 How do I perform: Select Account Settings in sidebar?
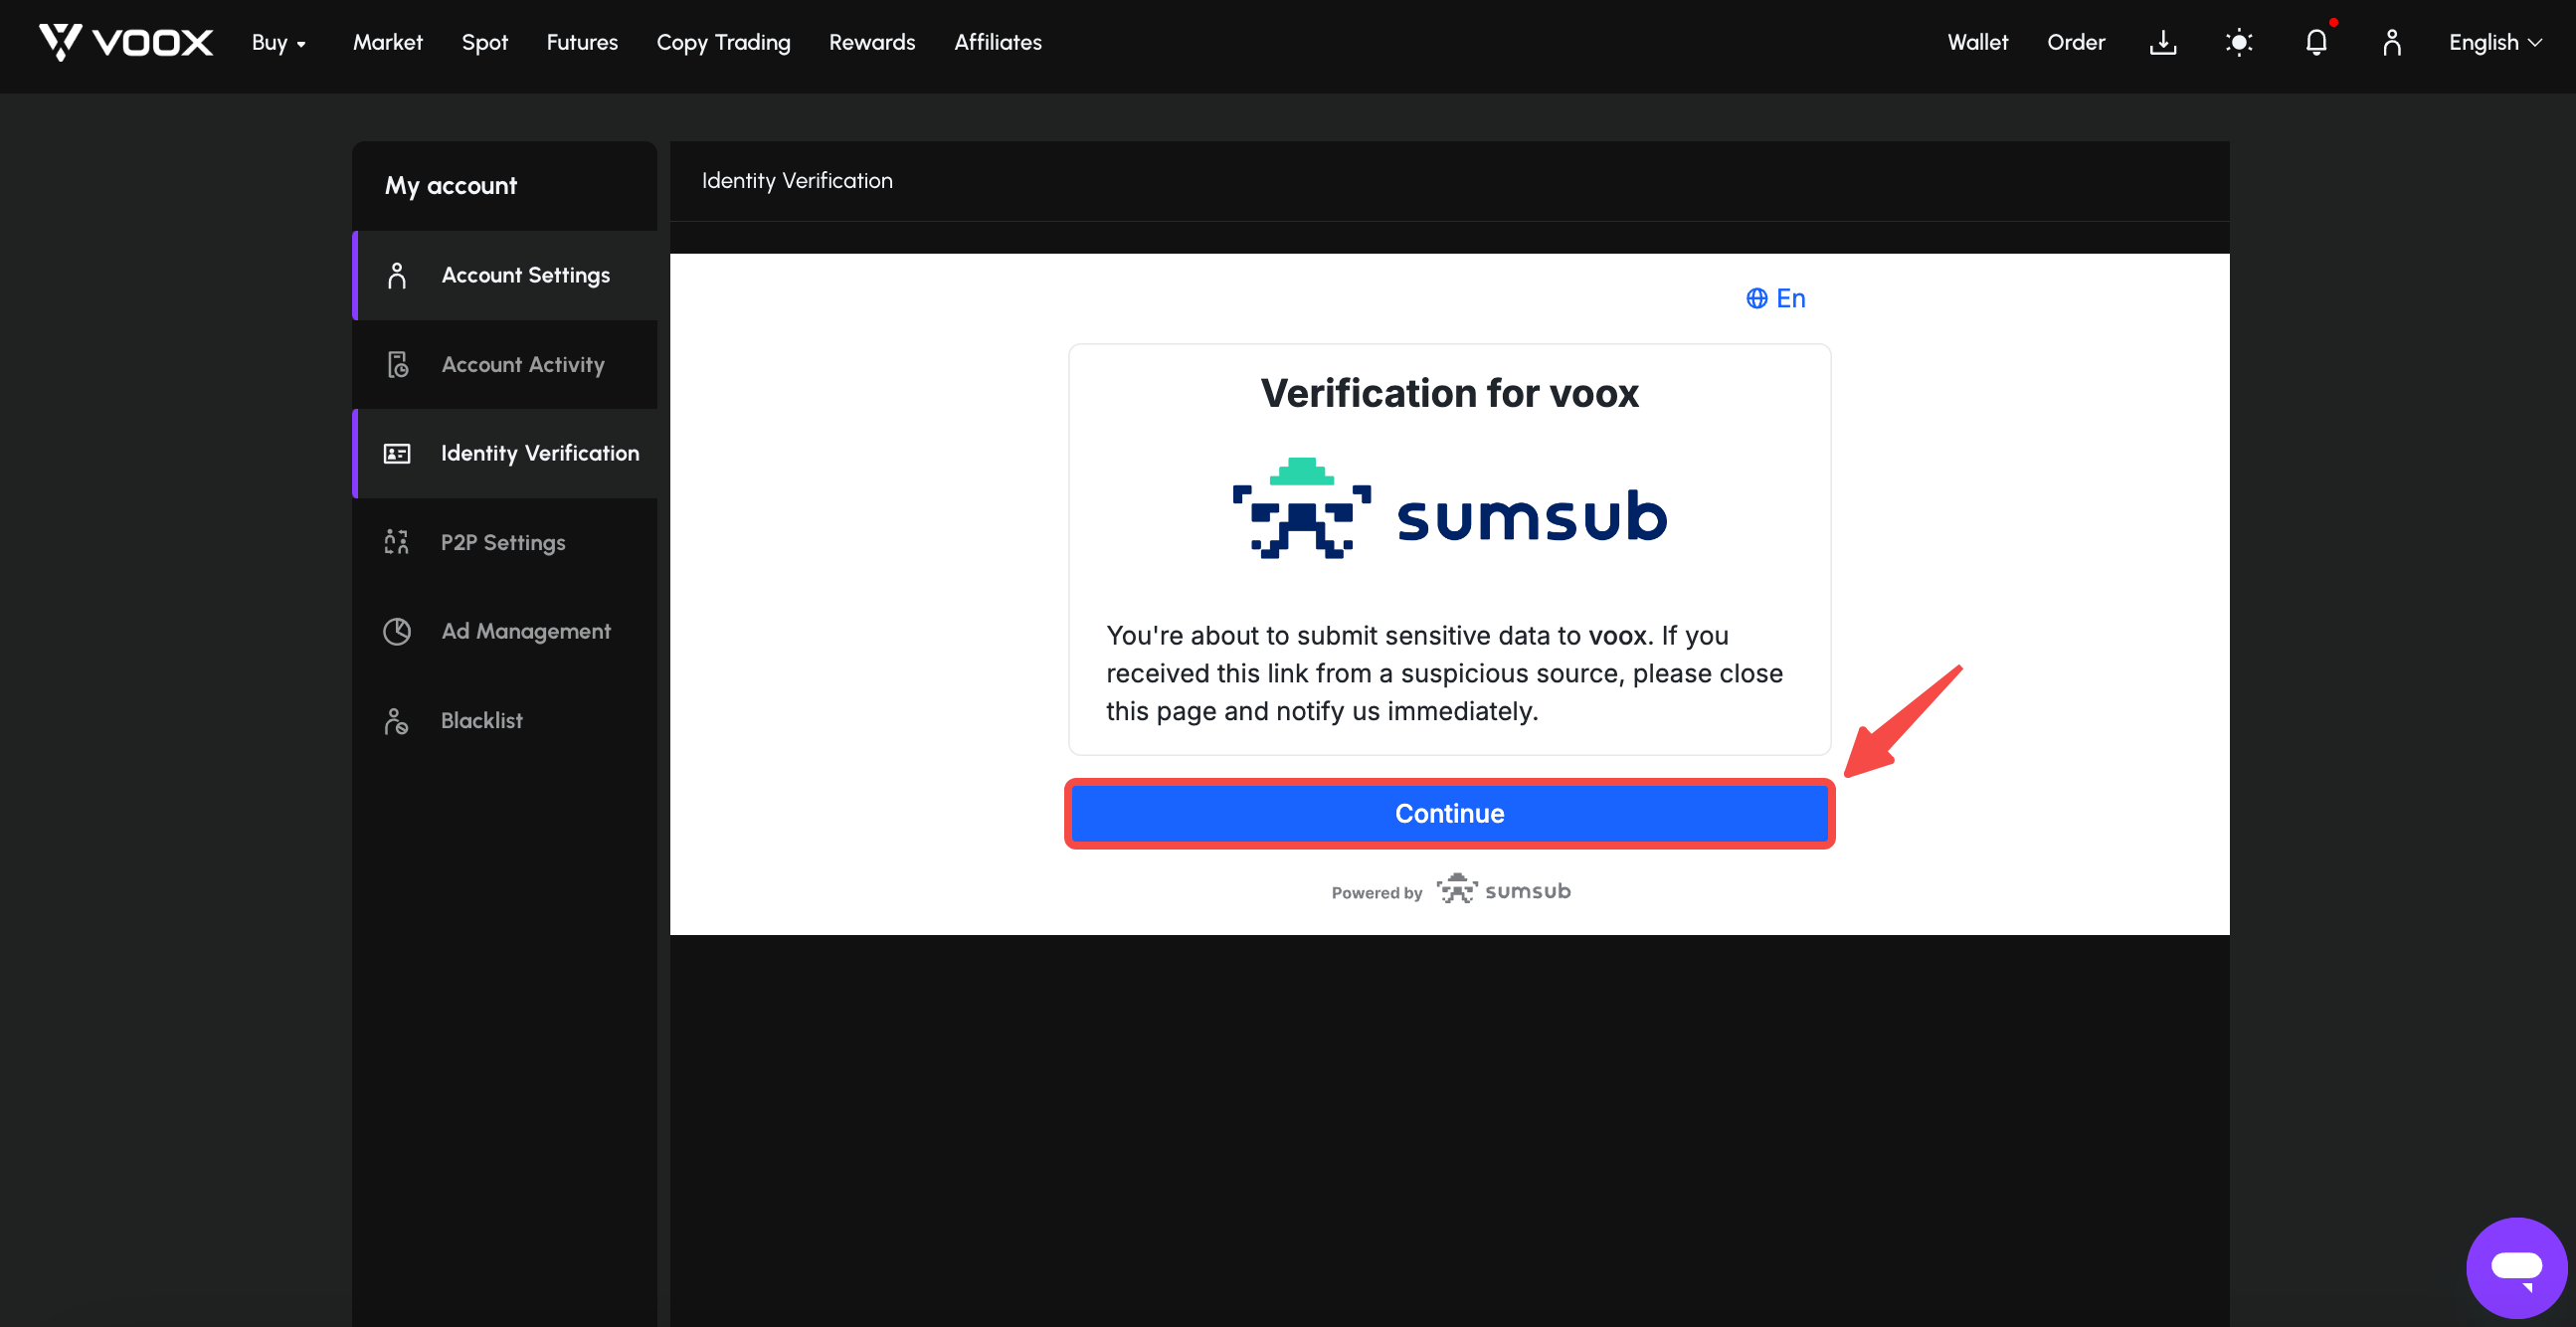click(x=505, y=275)
